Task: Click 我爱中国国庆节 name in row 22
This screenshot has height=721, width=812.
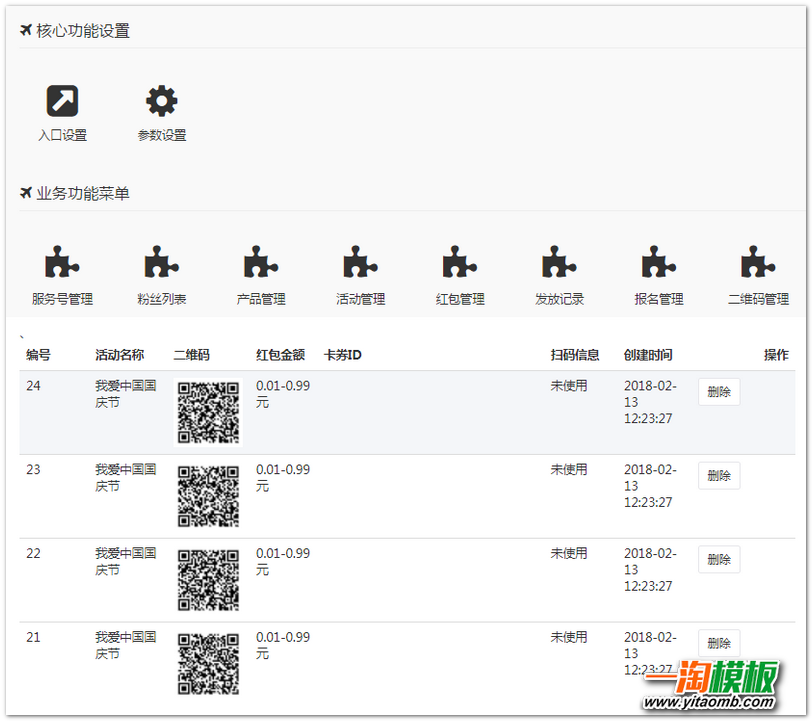Action: [x=126, y=562]
